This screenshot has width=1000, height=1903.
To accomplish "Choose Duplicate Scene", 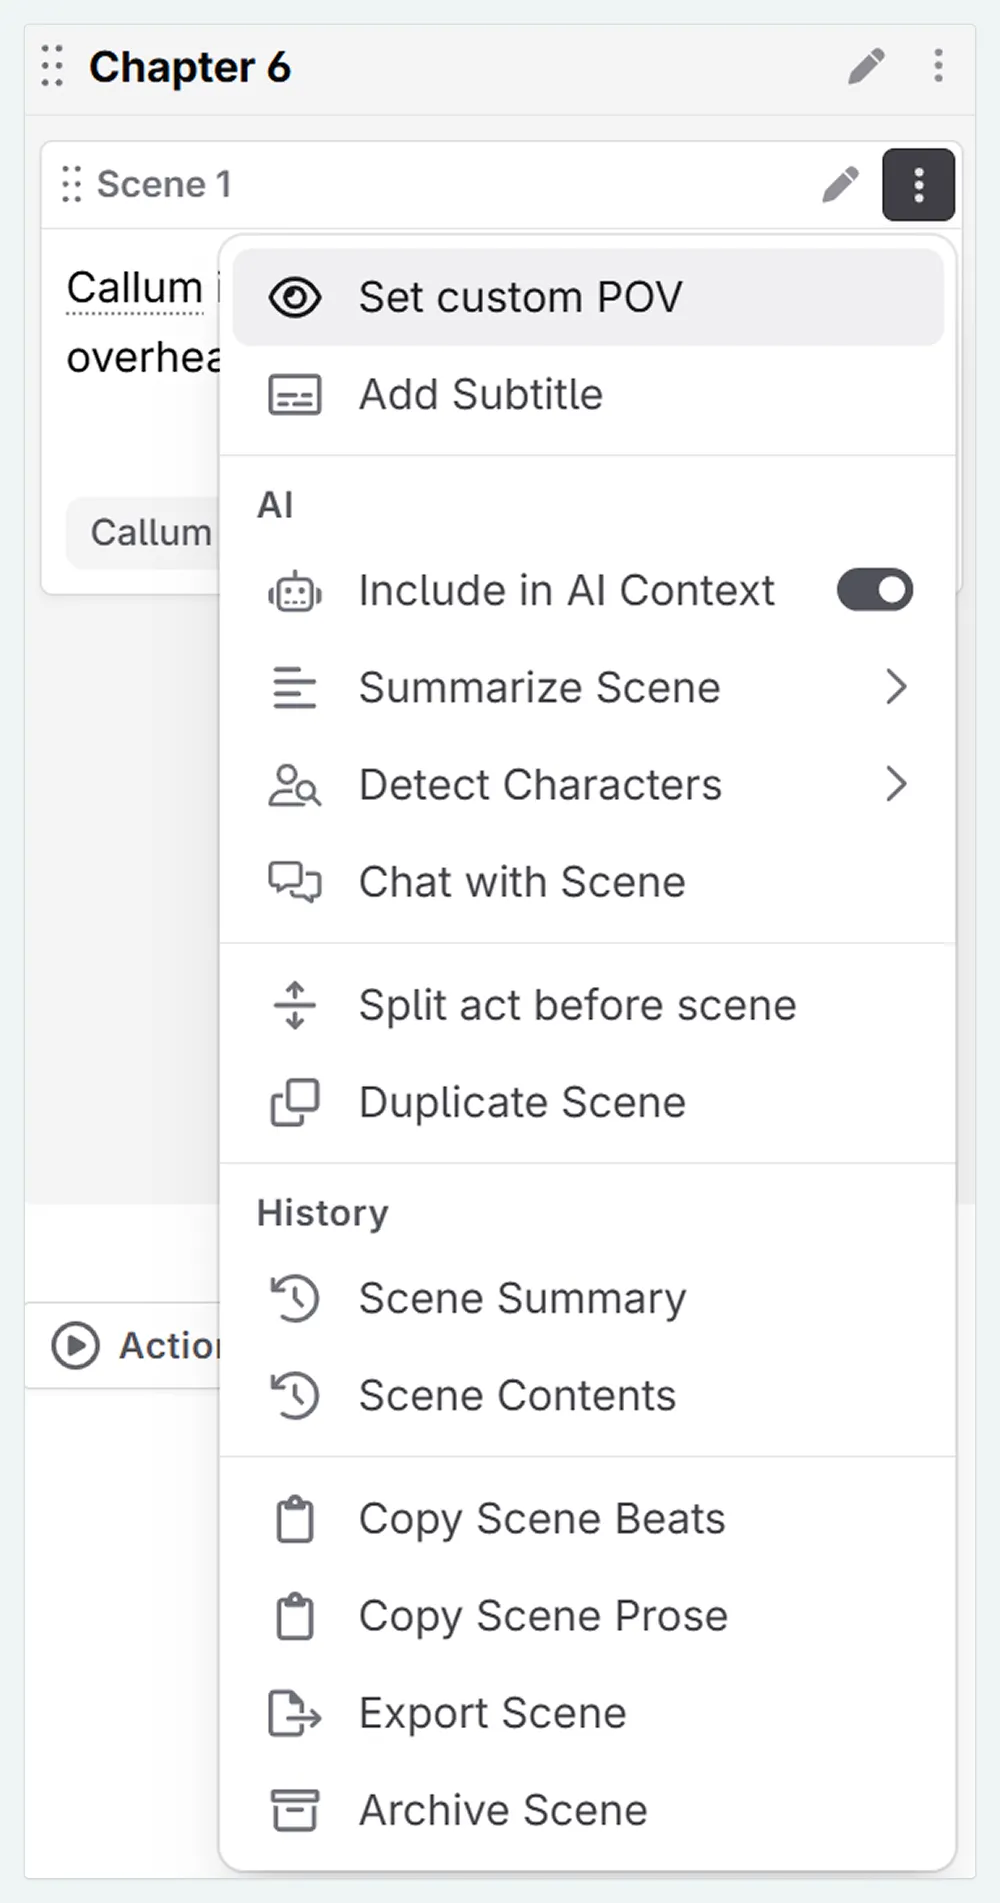I will (521, 1102).
